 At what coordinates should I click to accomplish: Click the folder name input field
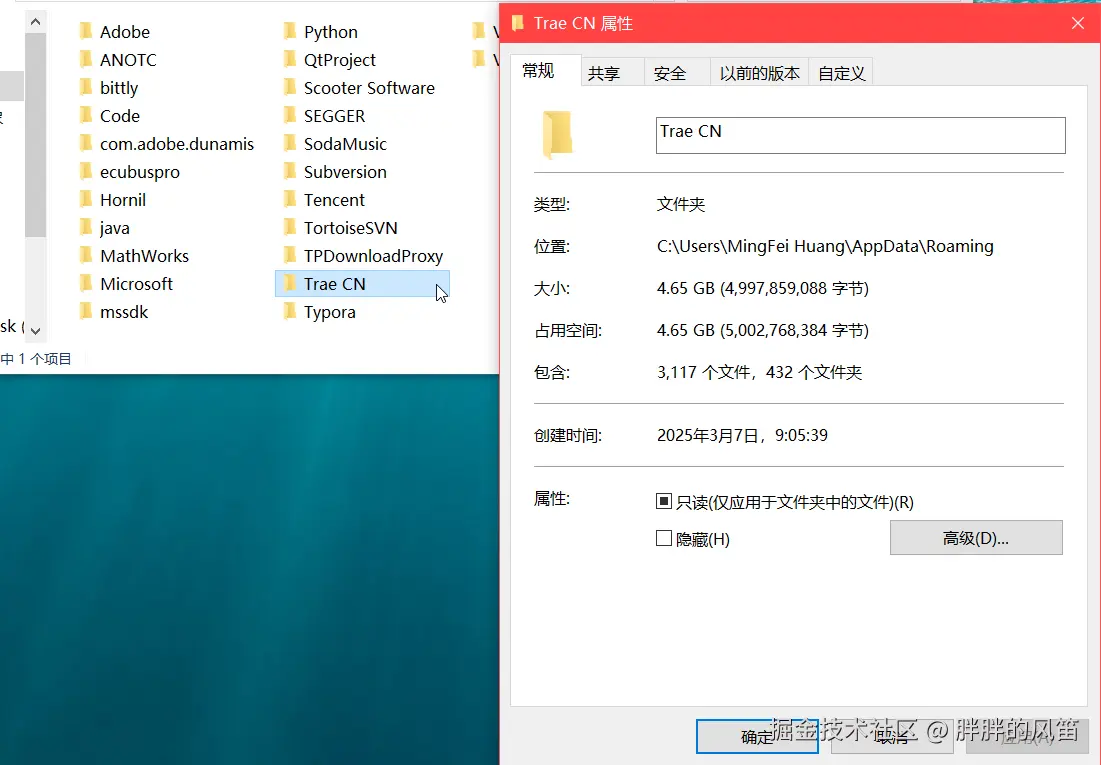[860, 134]
